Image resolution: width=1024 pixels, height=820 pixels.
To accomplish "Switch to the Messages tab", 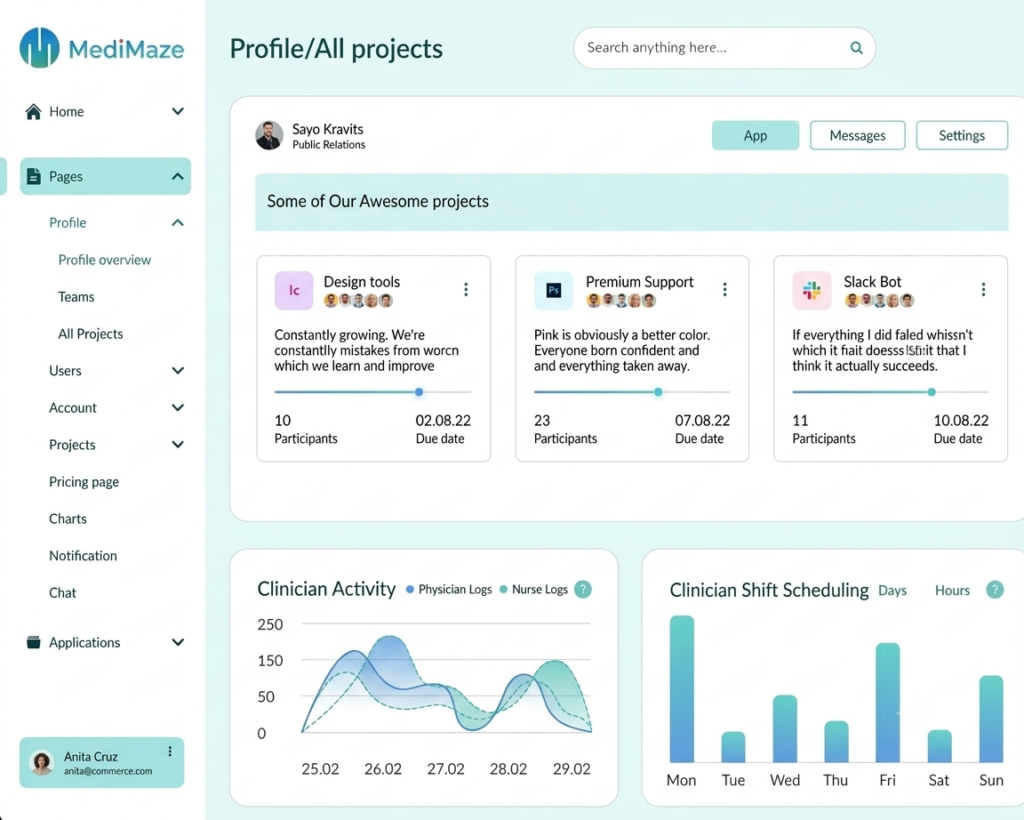I will click(x=857, y=135).
